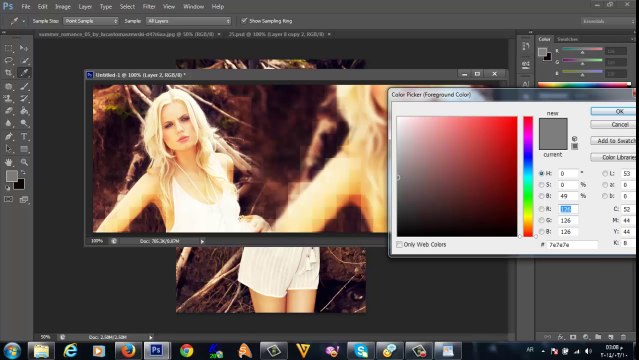The height and width of the screenshot is (360, 639).
Task: Select the Lasso tool
Action: coord(8,60)
